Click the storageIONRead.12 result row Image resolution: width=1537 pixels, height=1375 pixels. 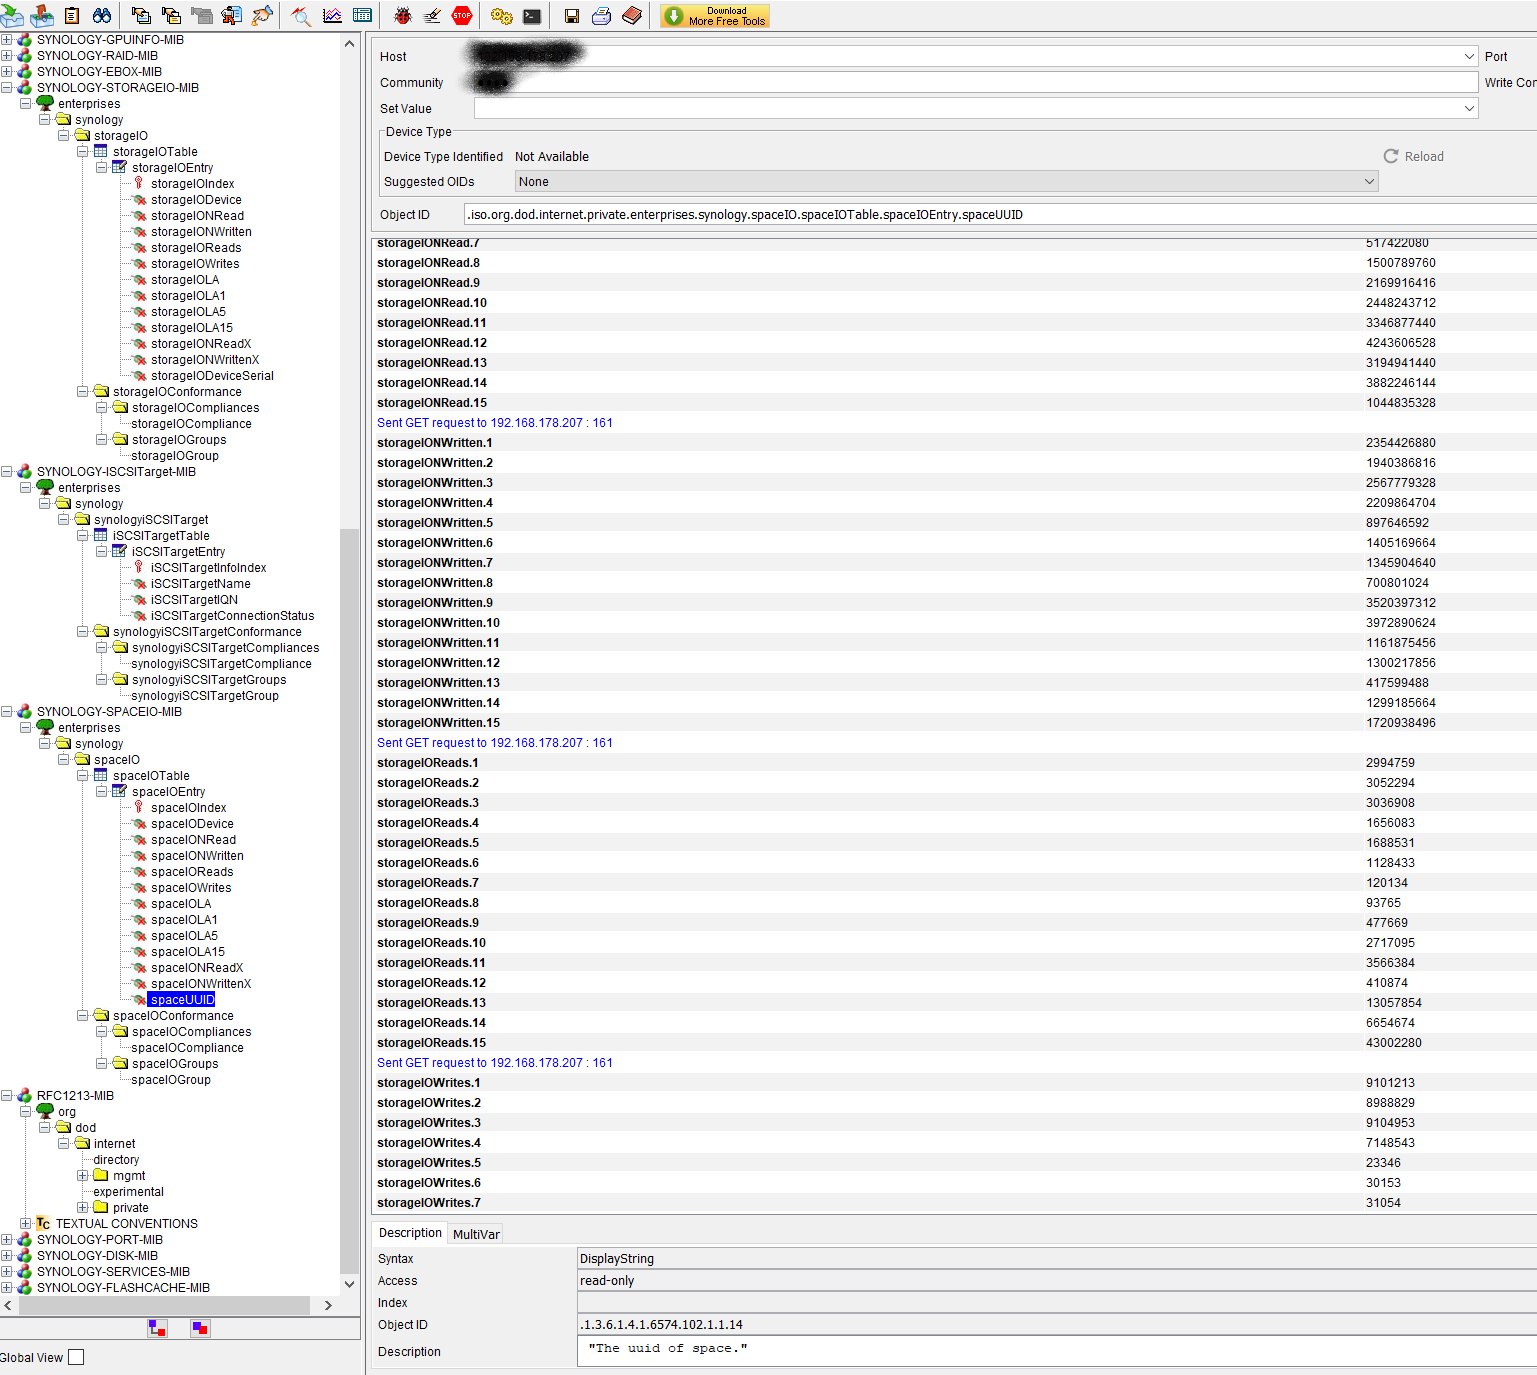(x=954, y=343)
